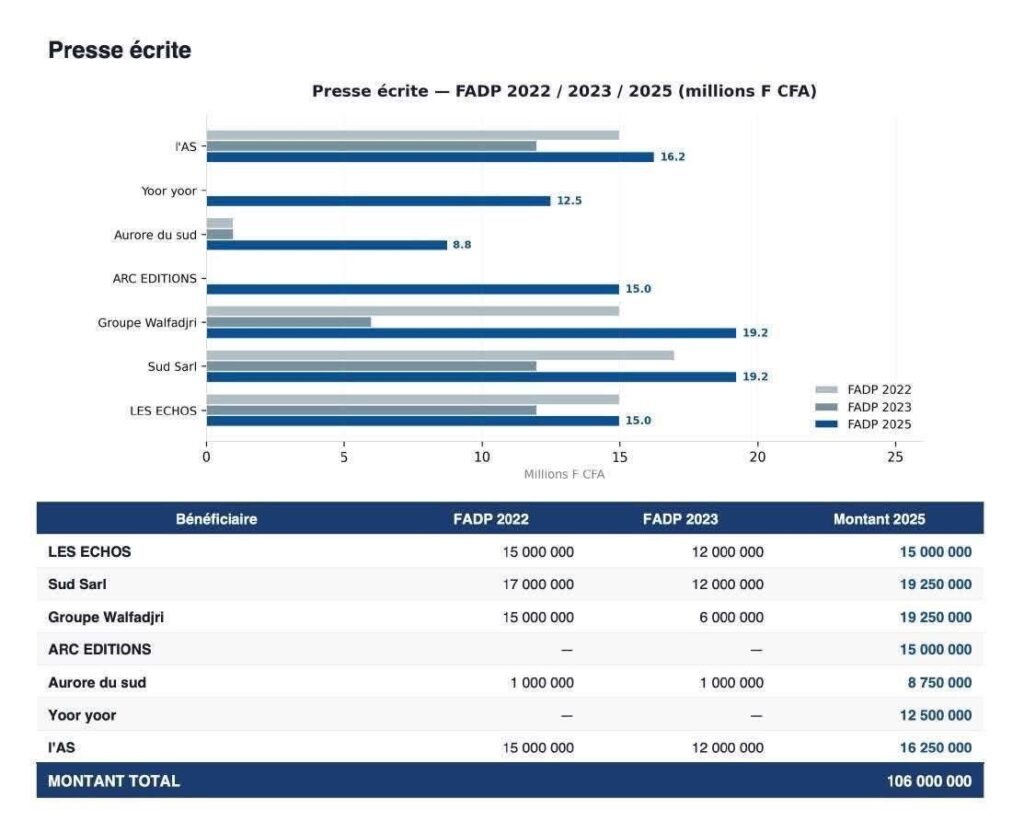1024x833 pixels.
Task: Select the l'AS 16.2 dark blue bar
Action: (x=430, y=157)
